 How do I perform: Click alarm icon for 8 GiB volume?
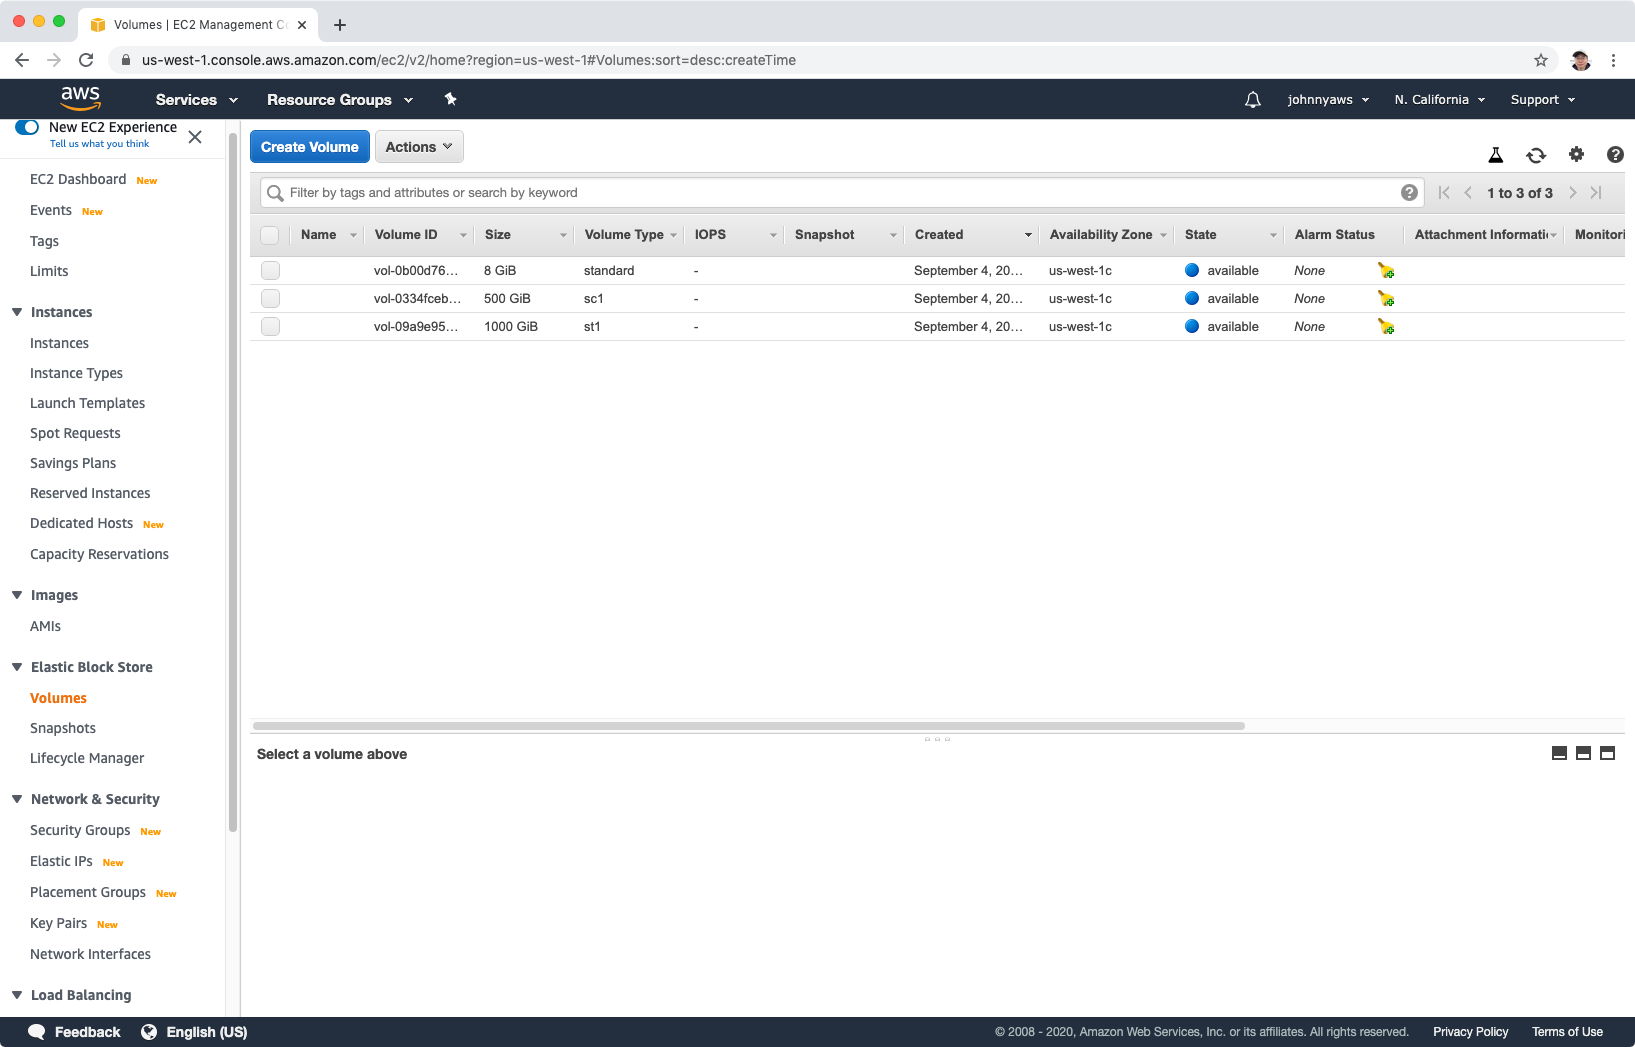(1386, 271)
